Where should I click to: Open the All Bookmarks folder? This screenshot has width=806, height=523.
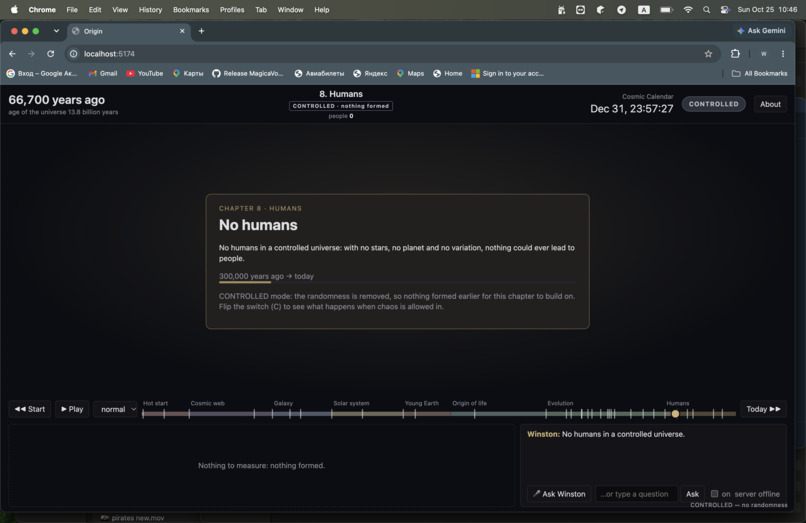click(x=759, y=74)
